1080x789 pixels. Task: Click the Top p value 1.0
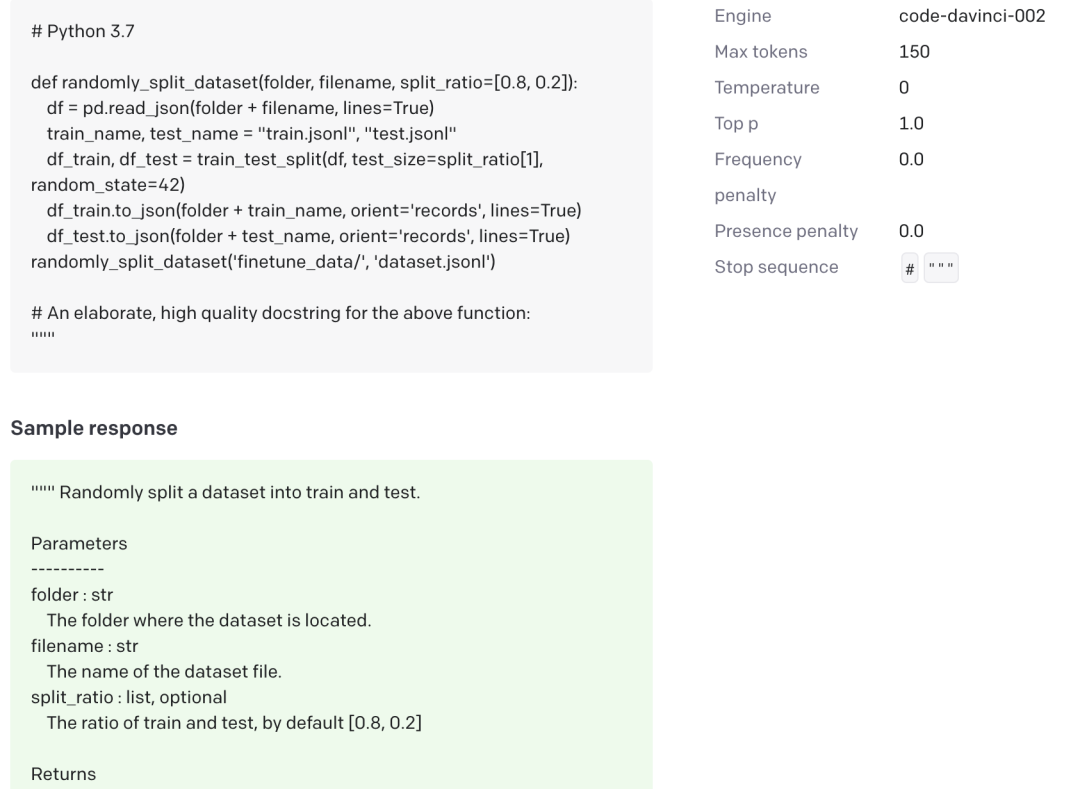(911, 124)
